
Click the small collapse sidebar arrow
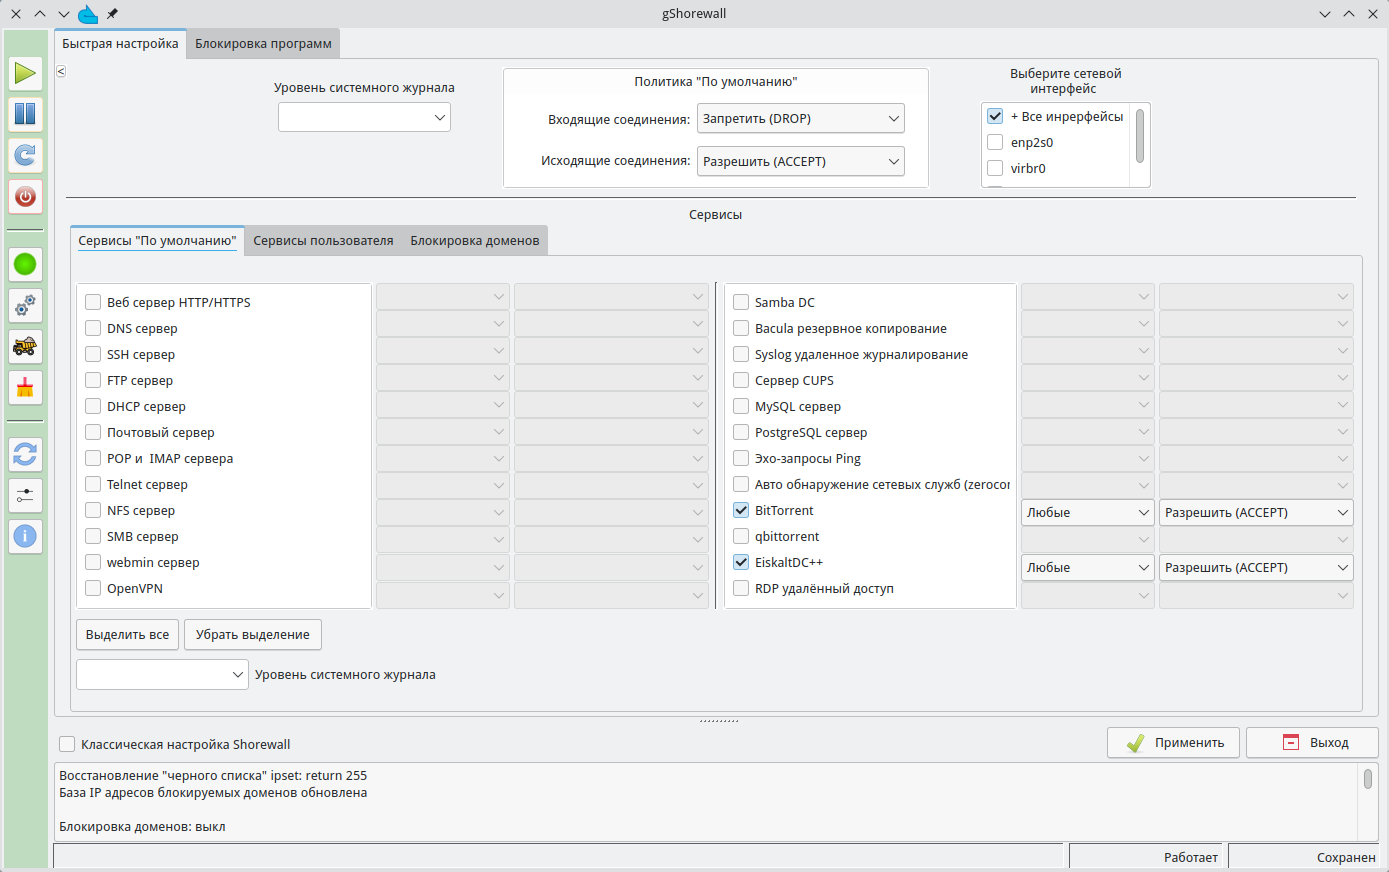point(61,71)
